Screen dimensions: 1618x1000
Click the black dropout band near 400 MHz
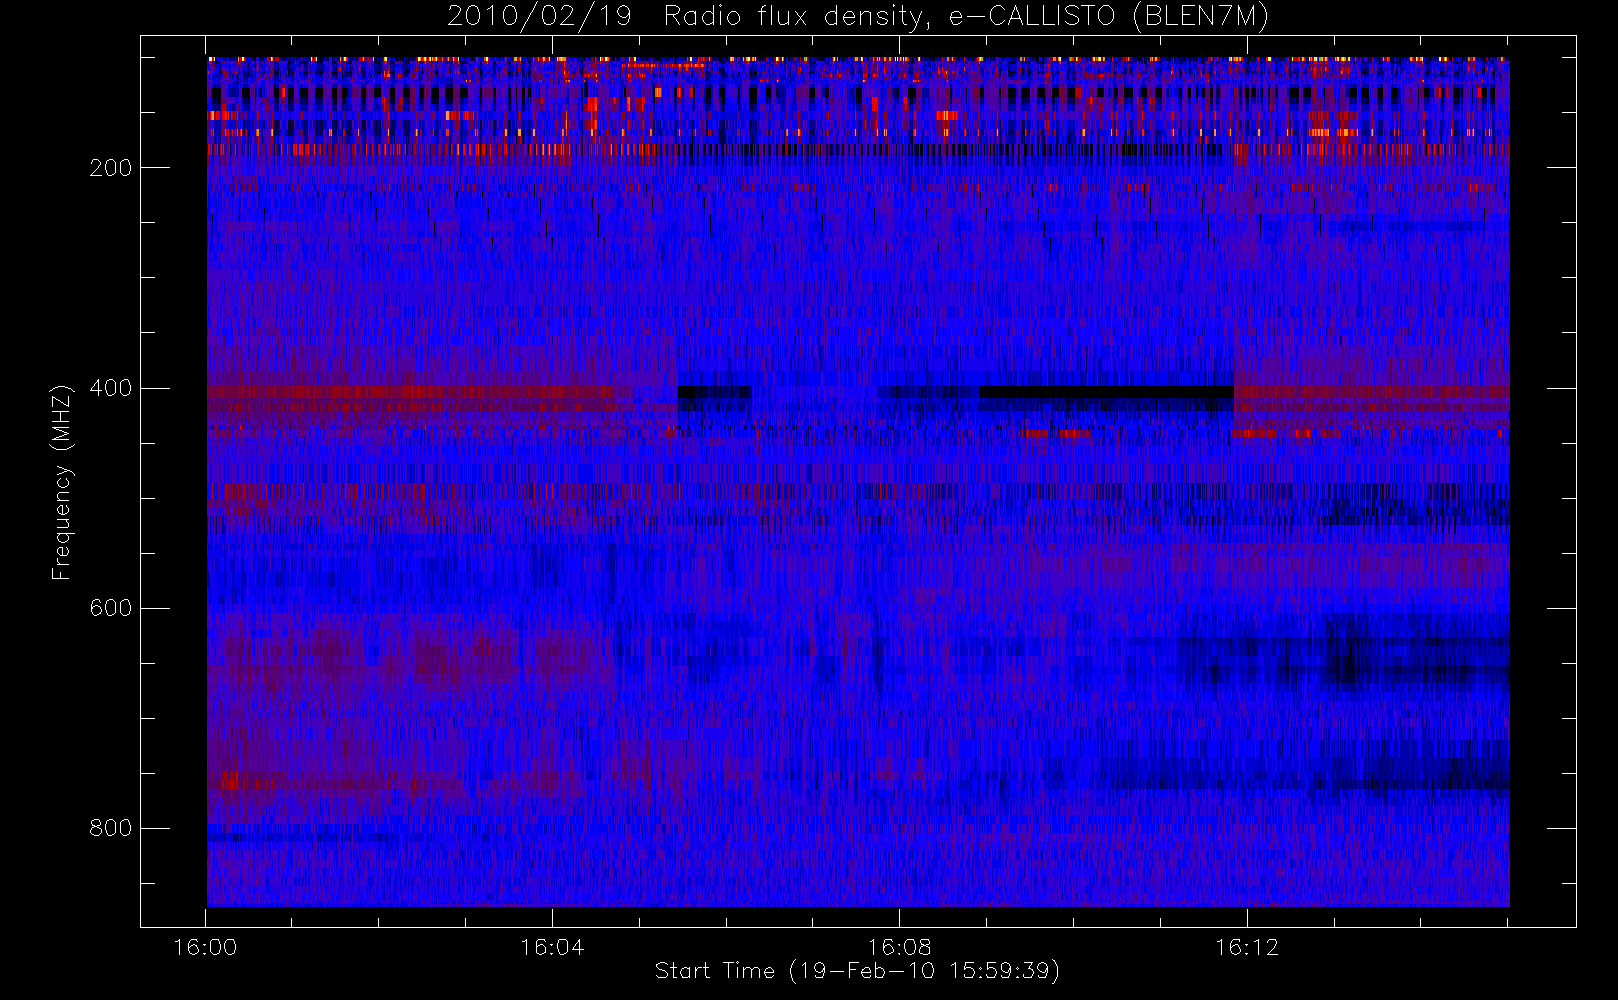1106,392
